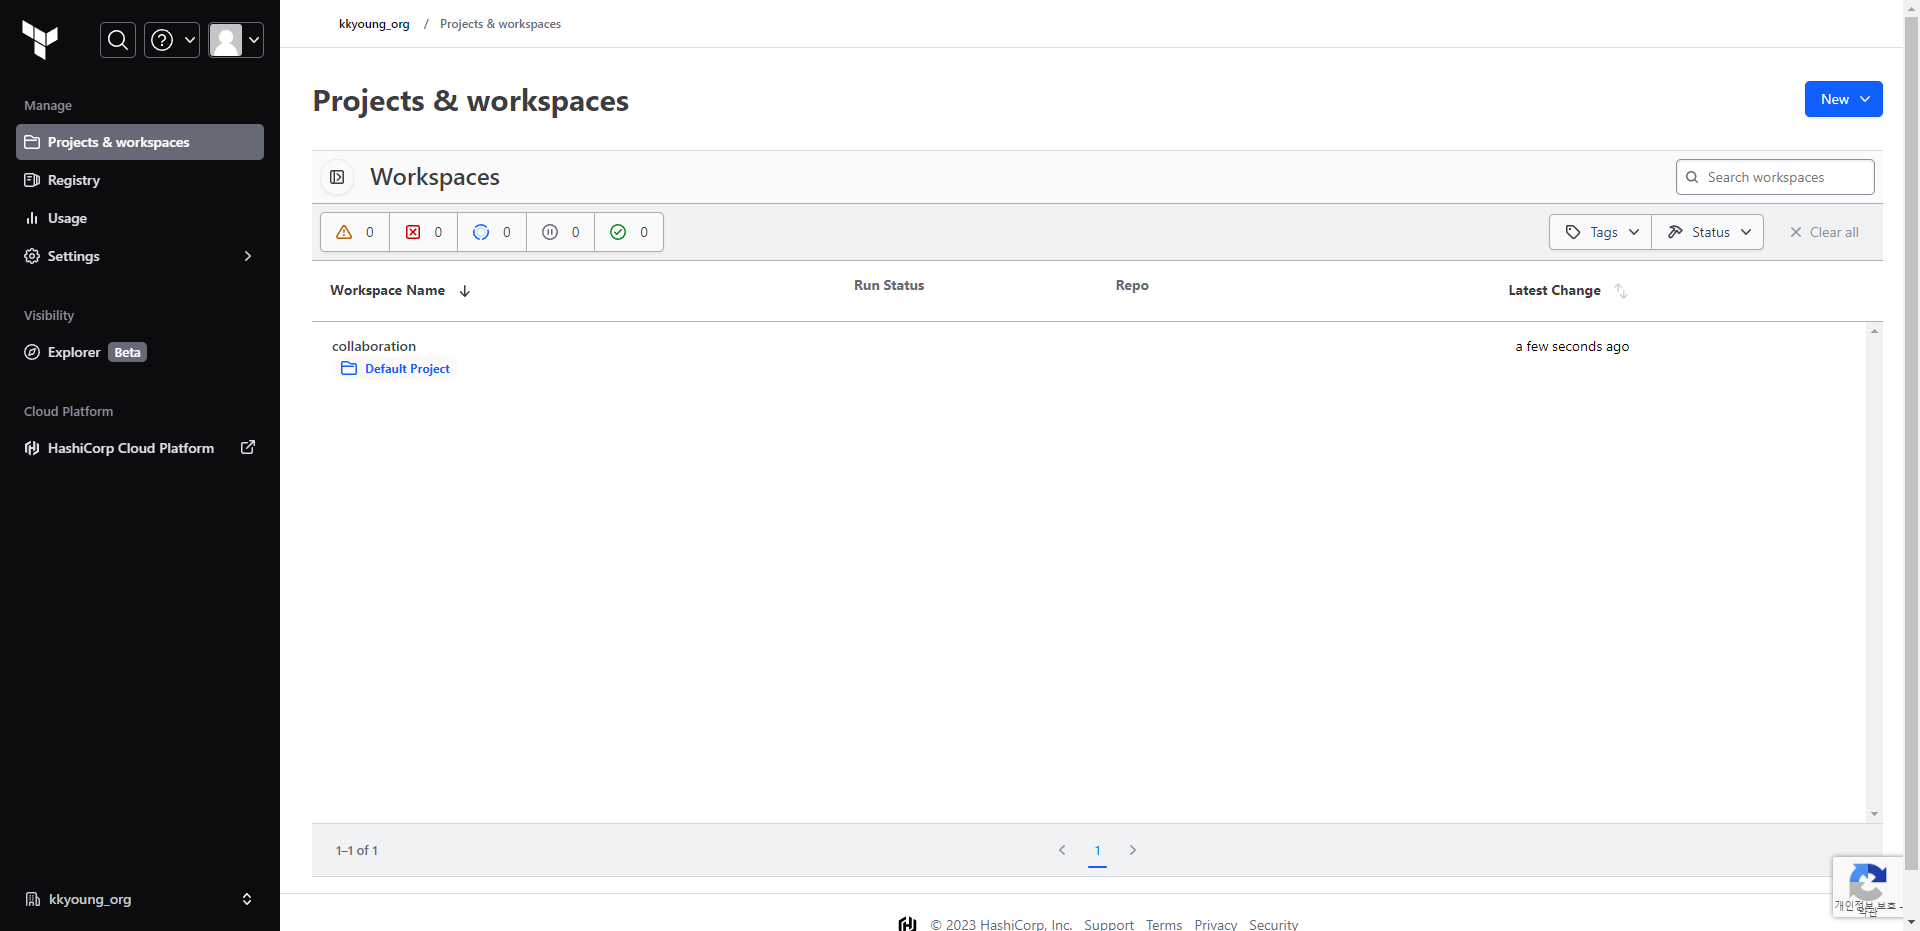1920x931 pixels.
Task: Click kkyoung_org breadcrumb link
Action: point(374,24)
